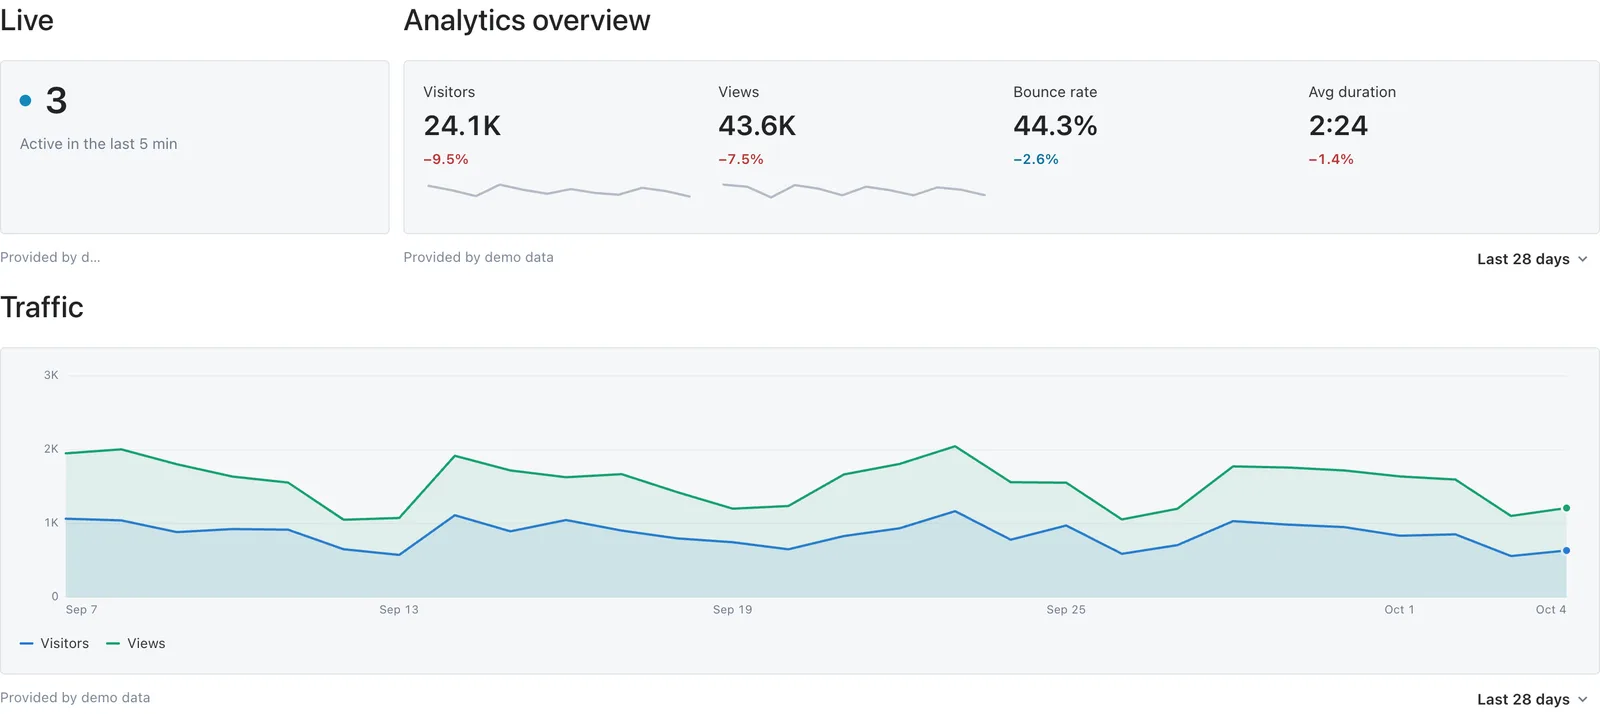The image size is (1600, 714).
Task: Click the Analytics overview heading
Action: tap(527, 20)
